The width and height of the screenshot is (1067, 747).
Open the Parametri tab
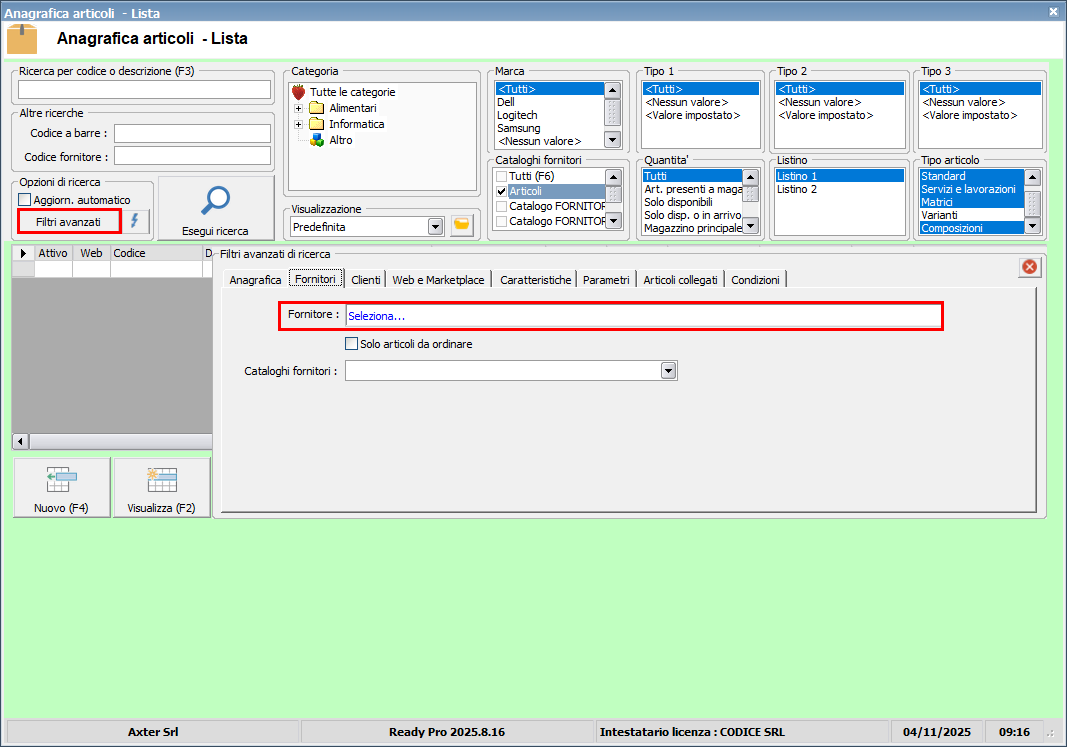pyautogui.click(x=606, y=280)
